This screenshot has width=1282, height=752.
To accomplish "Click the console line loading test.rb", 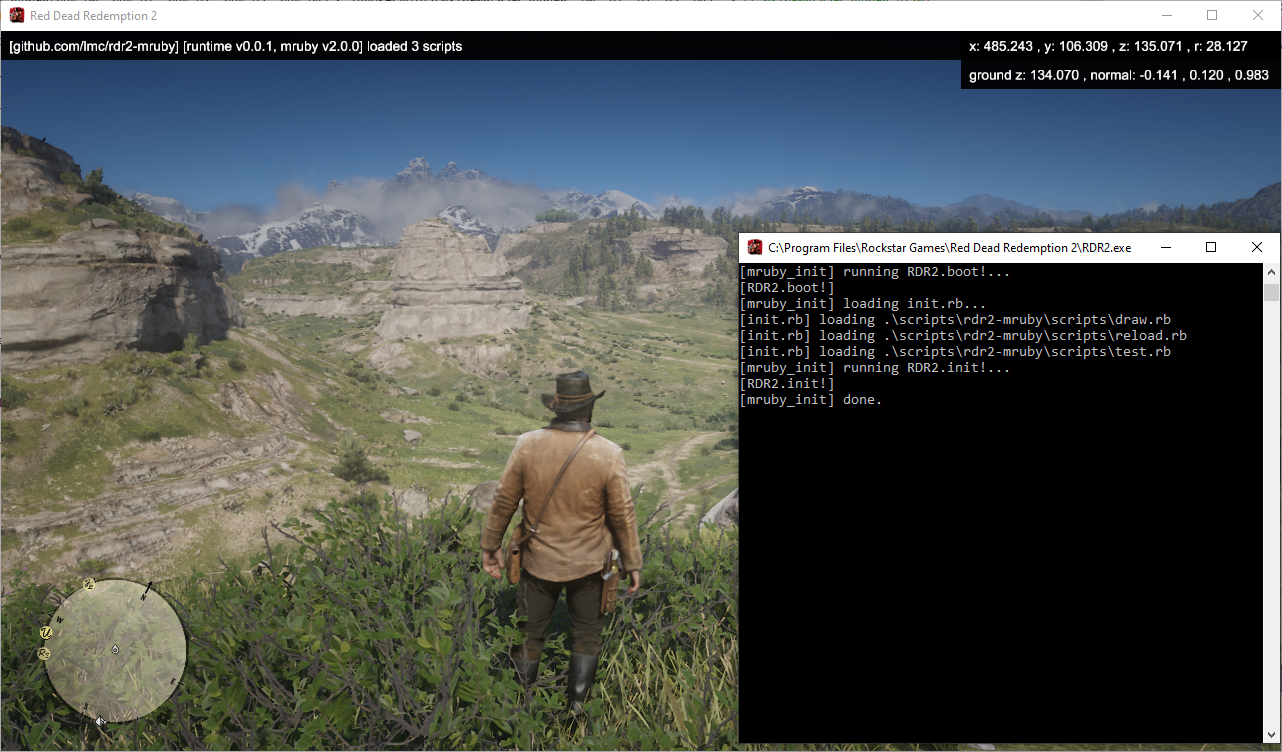I will [955, 352].
